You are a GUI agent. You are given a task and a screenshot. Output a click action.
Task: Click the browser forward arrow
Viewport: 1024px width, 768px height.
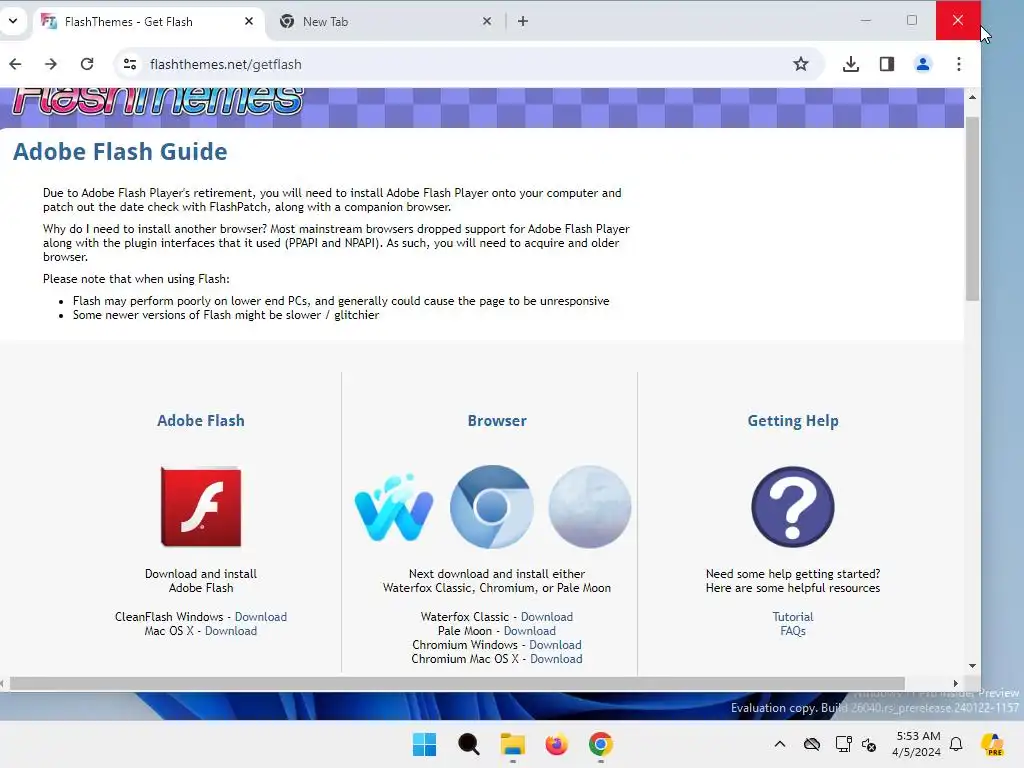51,64
